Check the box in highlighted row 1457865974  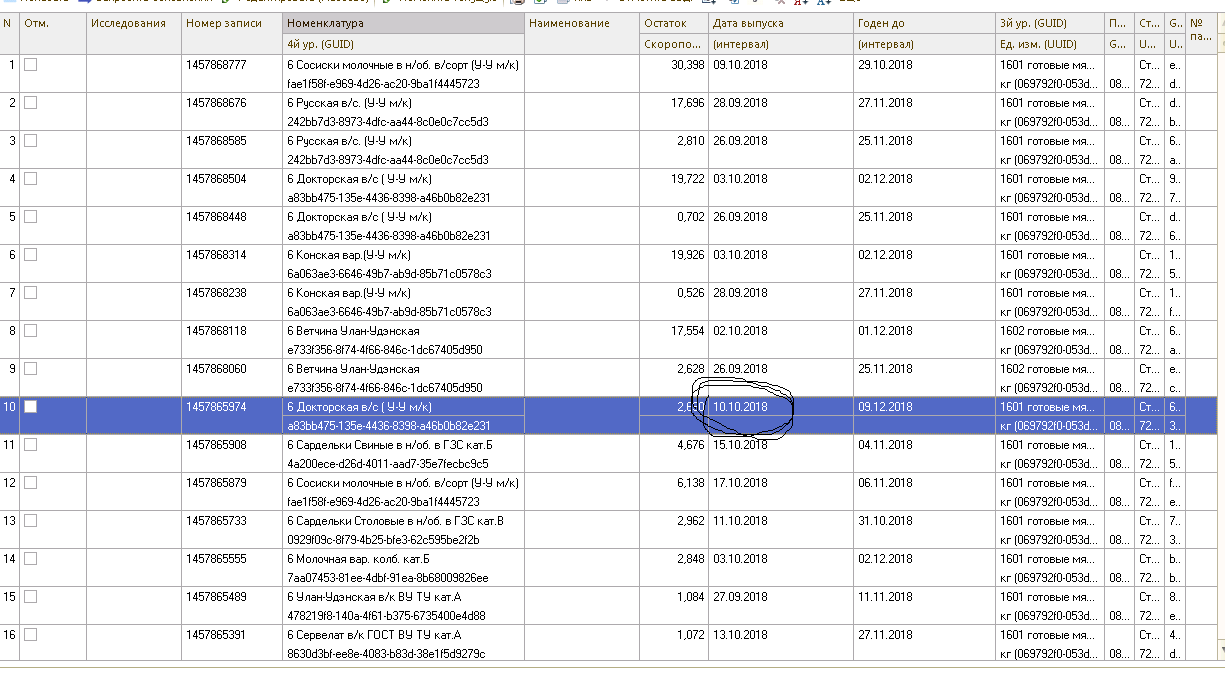coord(30,406)
